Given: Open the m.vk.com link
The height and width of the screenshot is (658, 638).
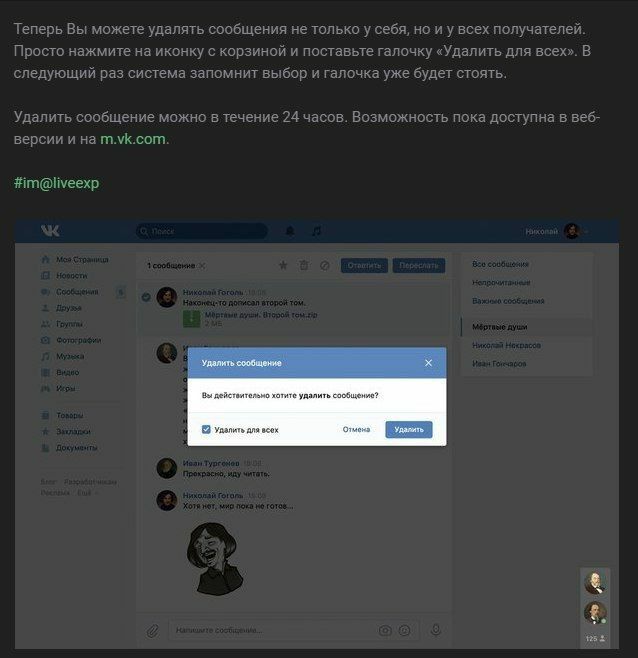Looking at the screenshot, I should [x=133, y=138].
